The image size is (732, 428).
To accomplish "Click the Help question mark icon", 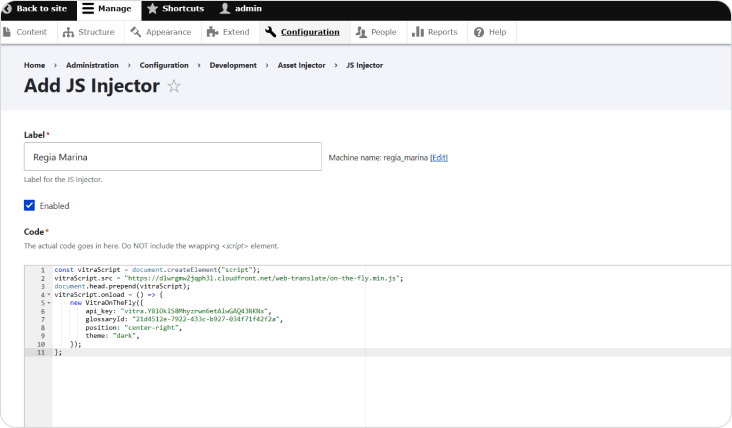I will [479, 32].
